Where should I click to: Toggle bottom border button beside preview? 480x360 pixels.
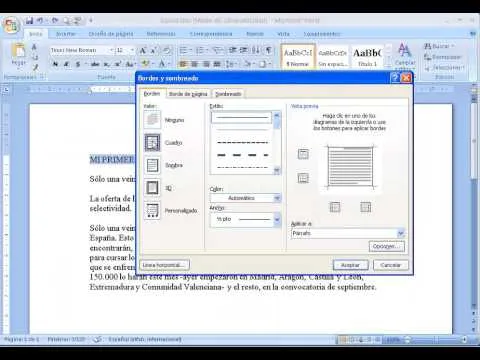click(303, 178)
